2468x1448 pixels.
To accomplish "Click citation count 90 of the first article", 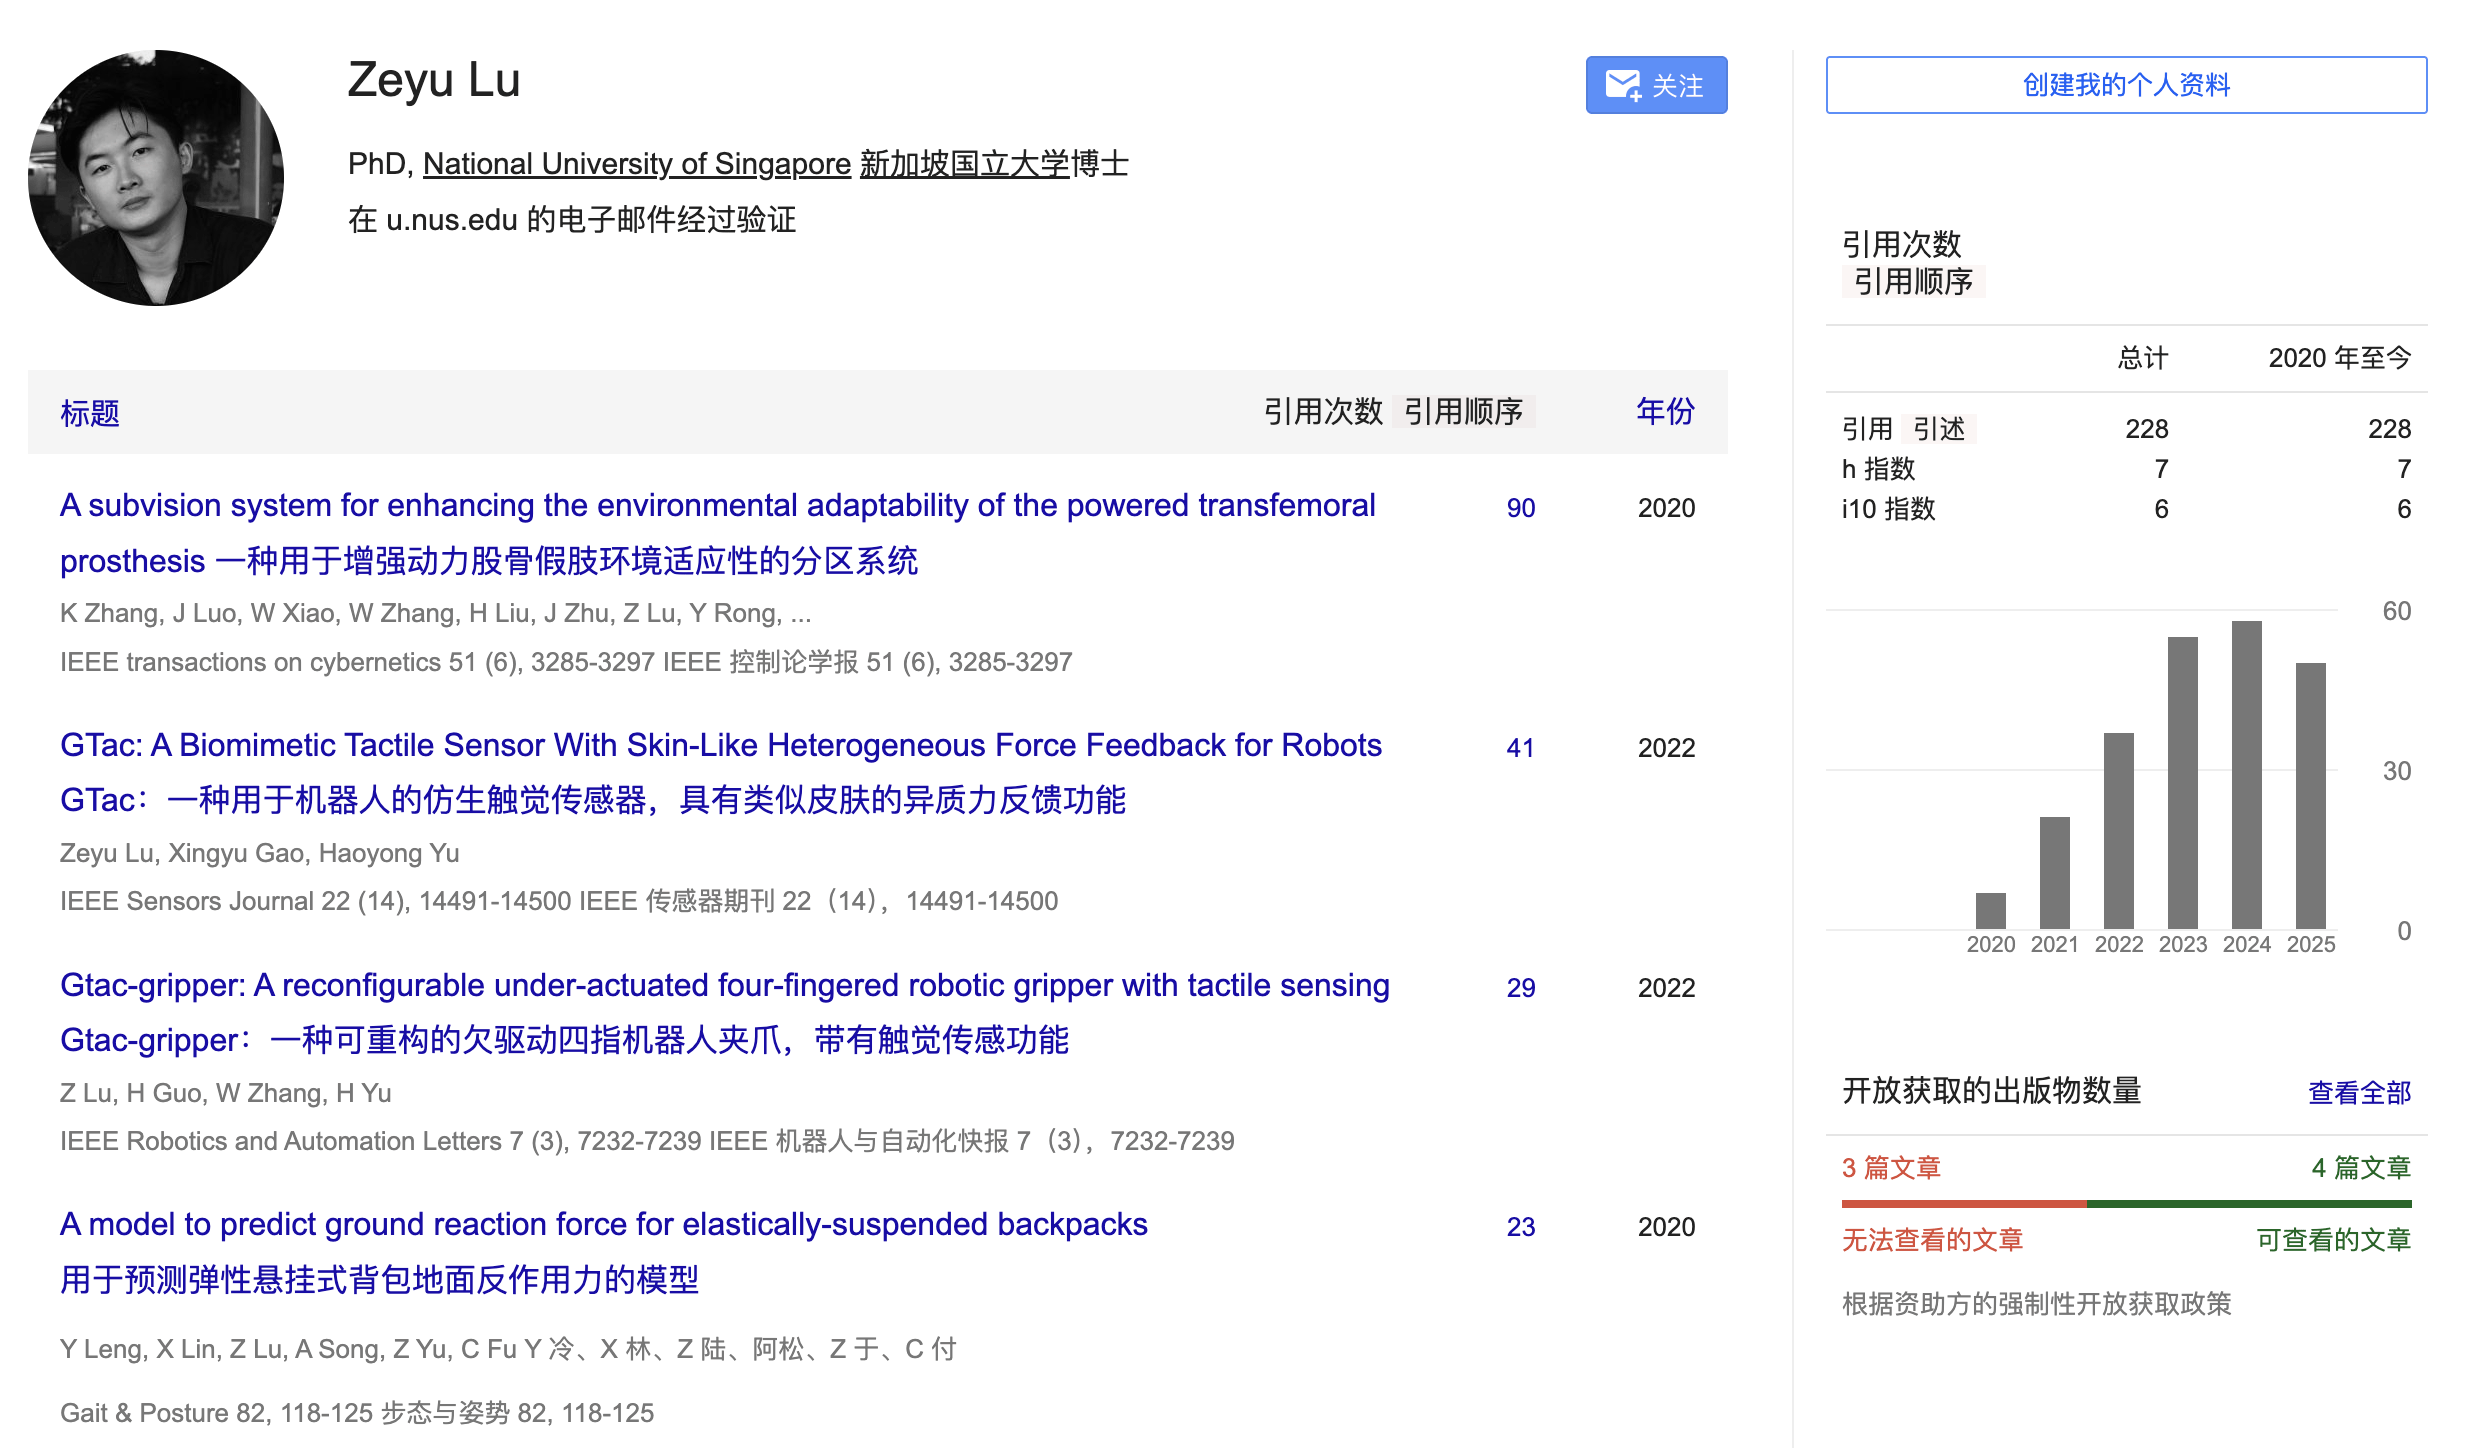I will coord(1520,508).
